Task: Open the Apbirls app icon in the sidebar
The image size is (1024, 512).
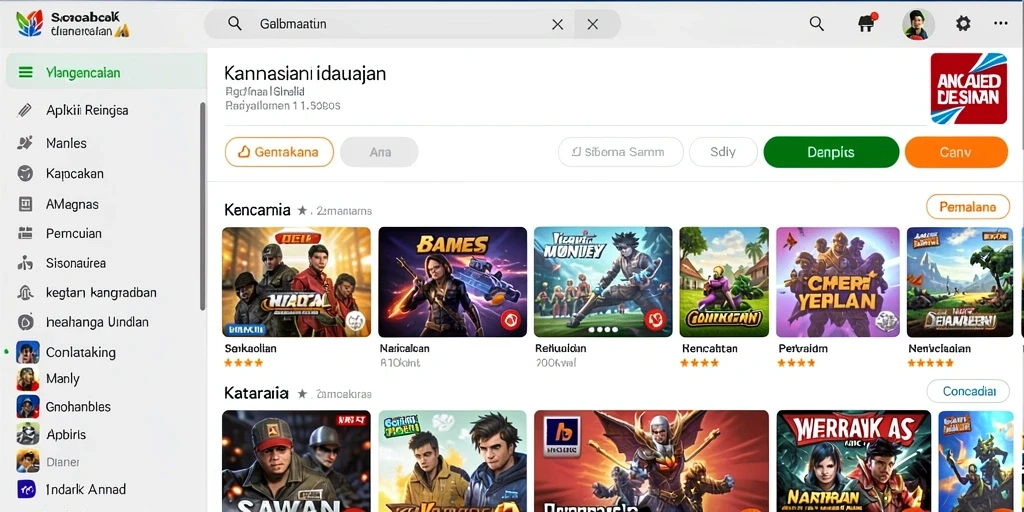Action: pyautogui.click(x=28, y=434)
